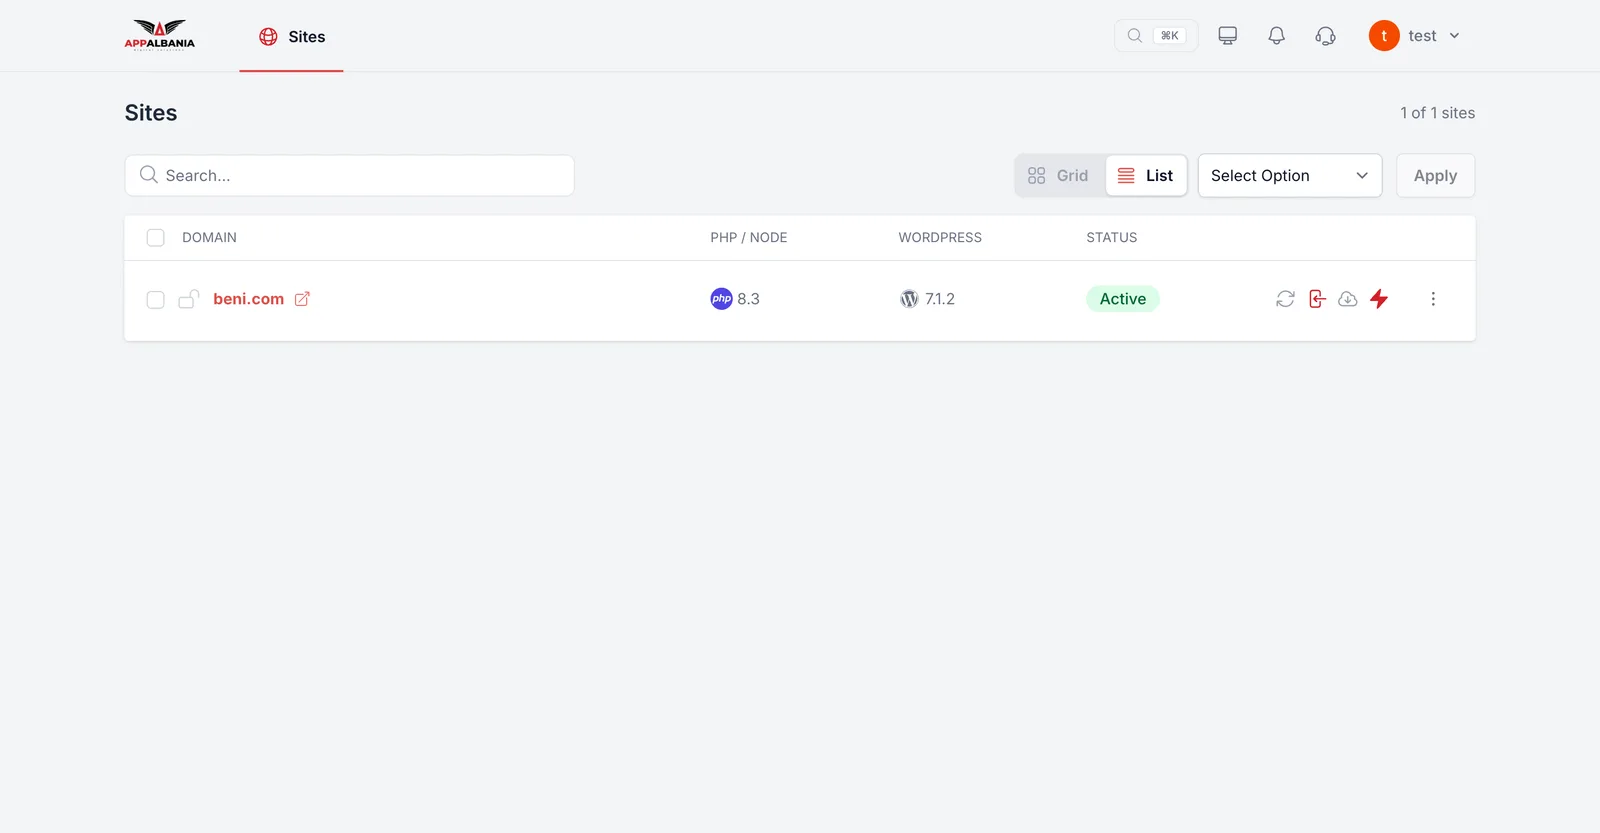1600x833 pixels.
Task: Click the red login icon for beni.com
Action: 1317,299
